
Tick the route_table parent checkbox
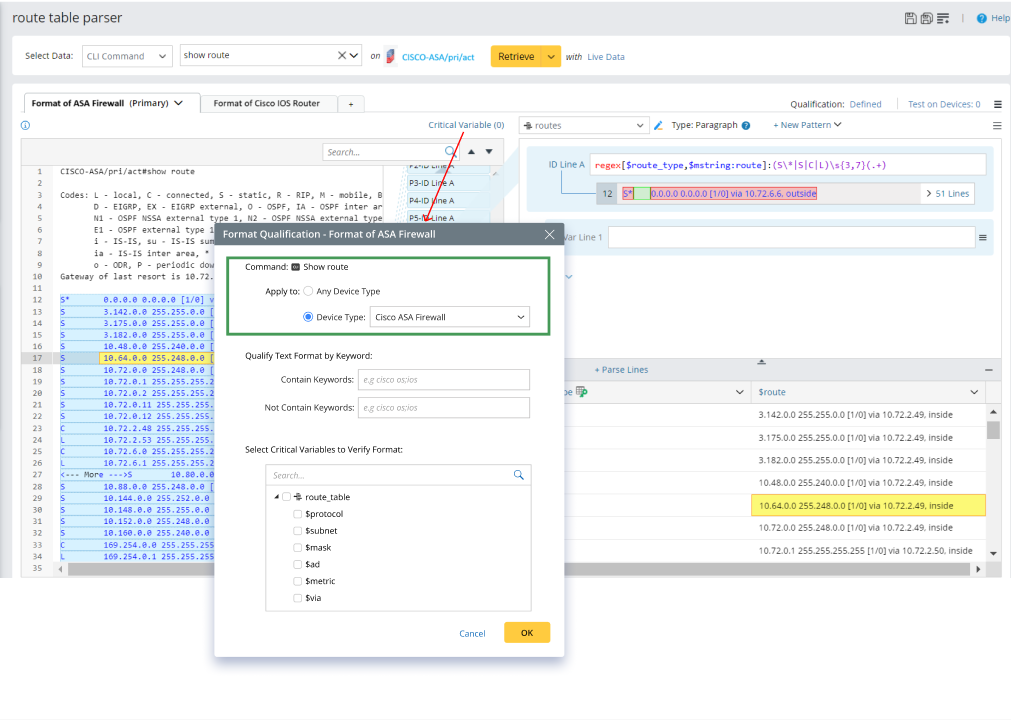point(287,497)
